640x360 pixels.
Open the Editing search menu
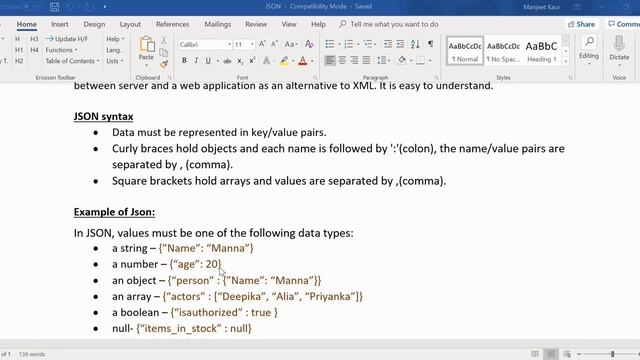(x=589, y=49)
